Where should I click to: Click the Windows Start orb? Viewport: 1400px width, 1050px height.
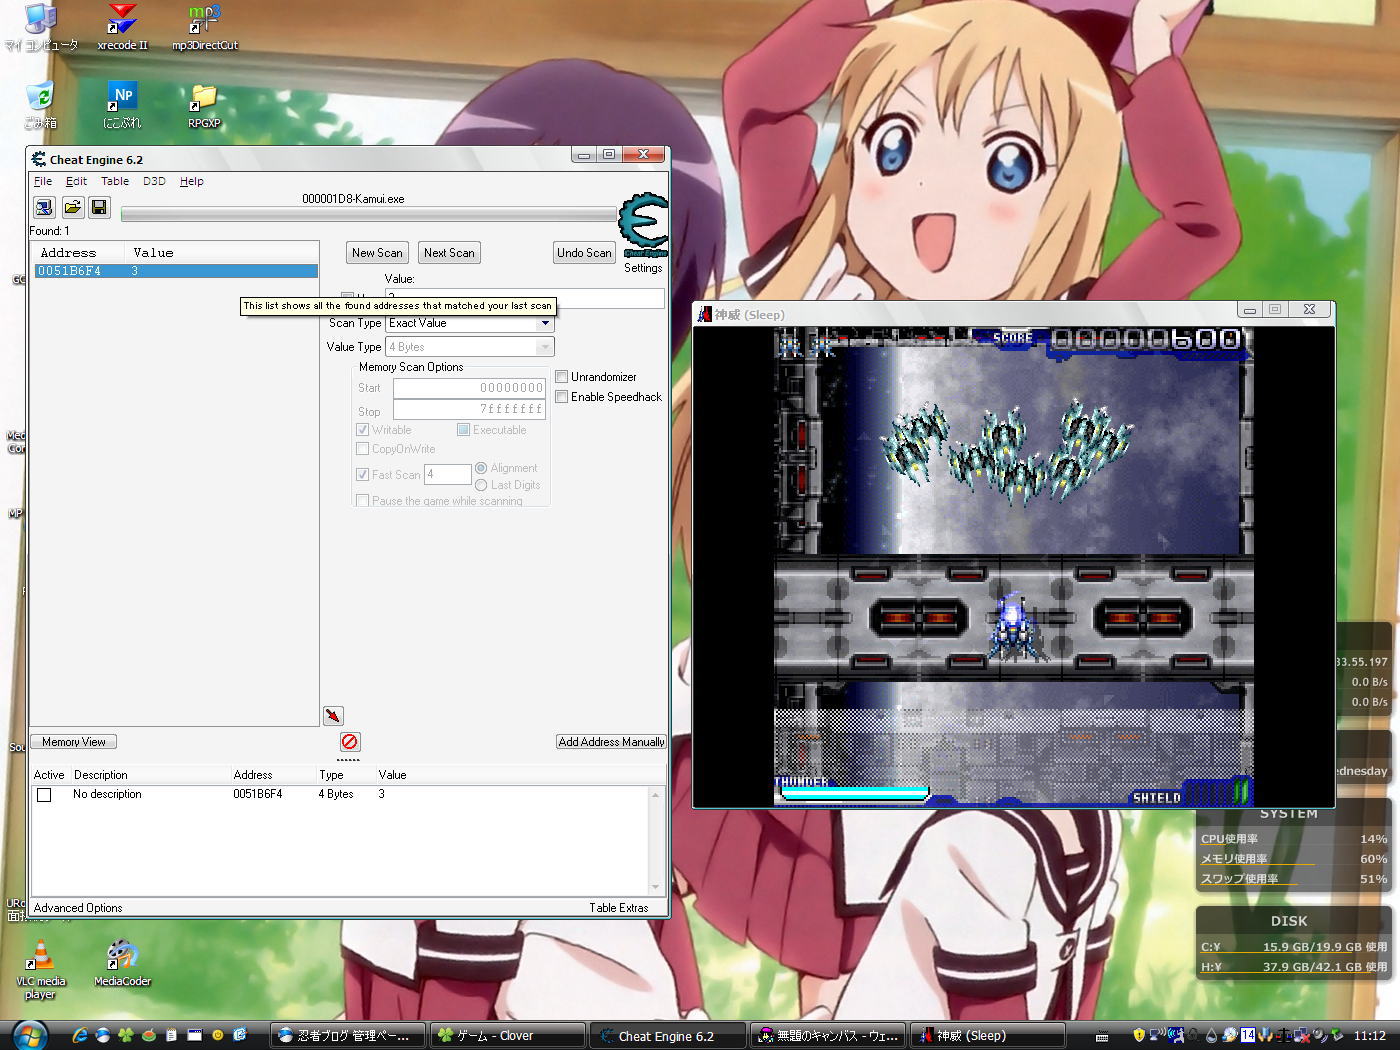click(x=30, y=1034)
